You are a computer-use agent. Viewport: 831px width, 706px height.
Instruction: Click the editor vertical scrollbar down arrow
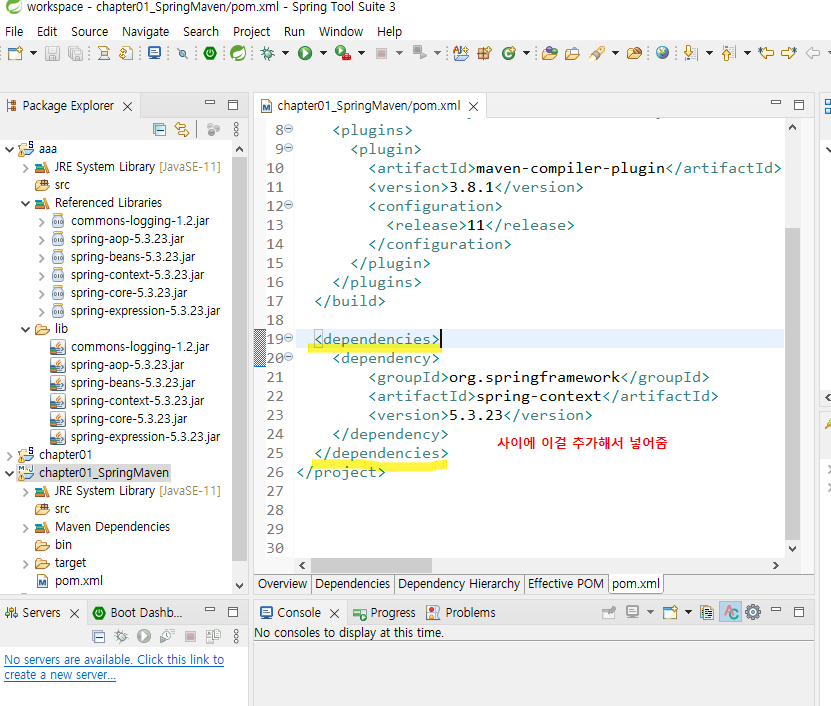coord(792,549)
